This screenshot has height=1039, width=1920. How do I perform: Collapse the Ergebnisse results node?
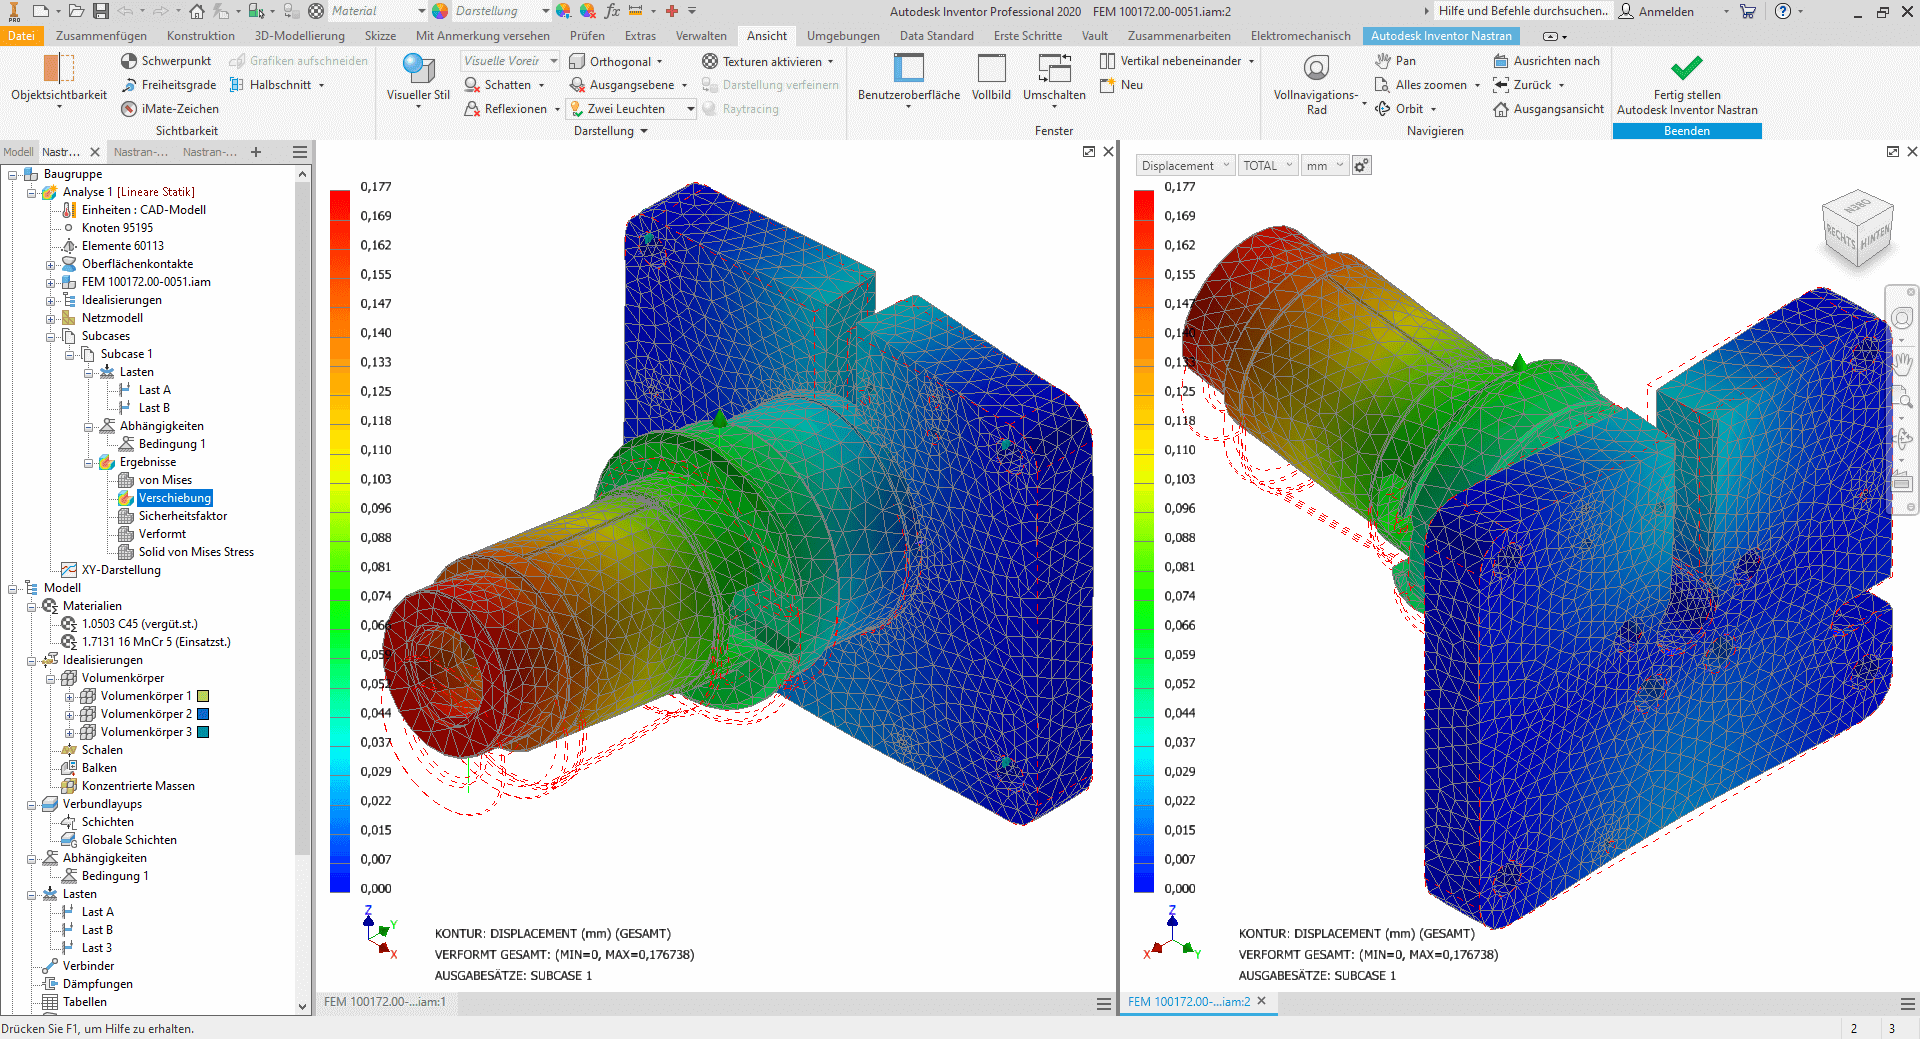coord(88,462)
